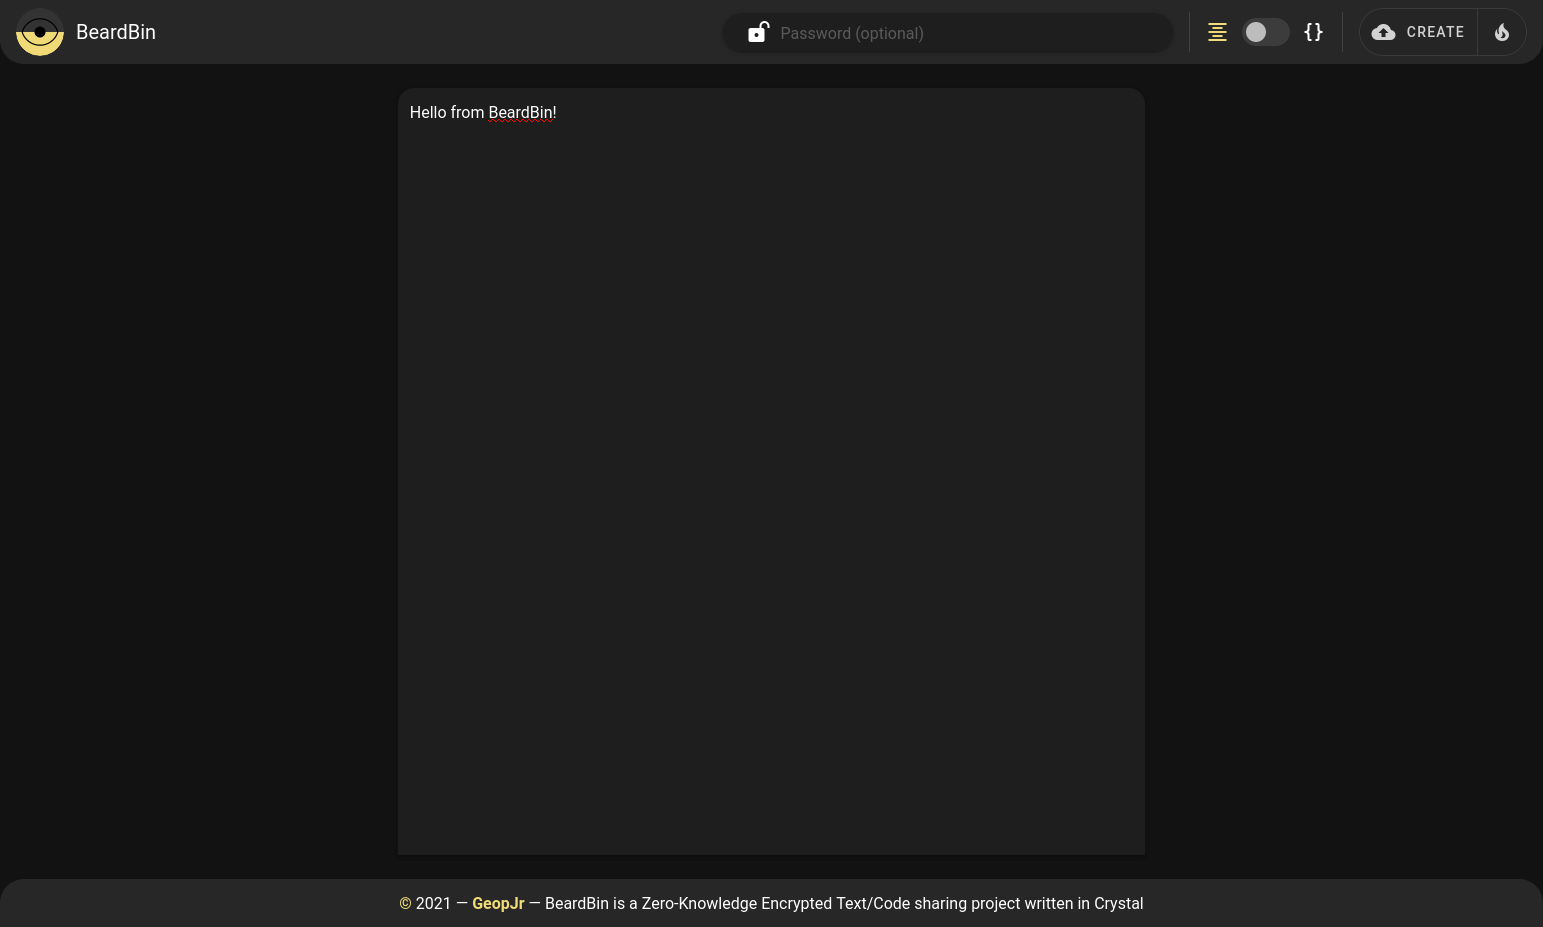Open the GeopJr footer link
Viewport: 1543px width, 927px height.
point(498,903)
